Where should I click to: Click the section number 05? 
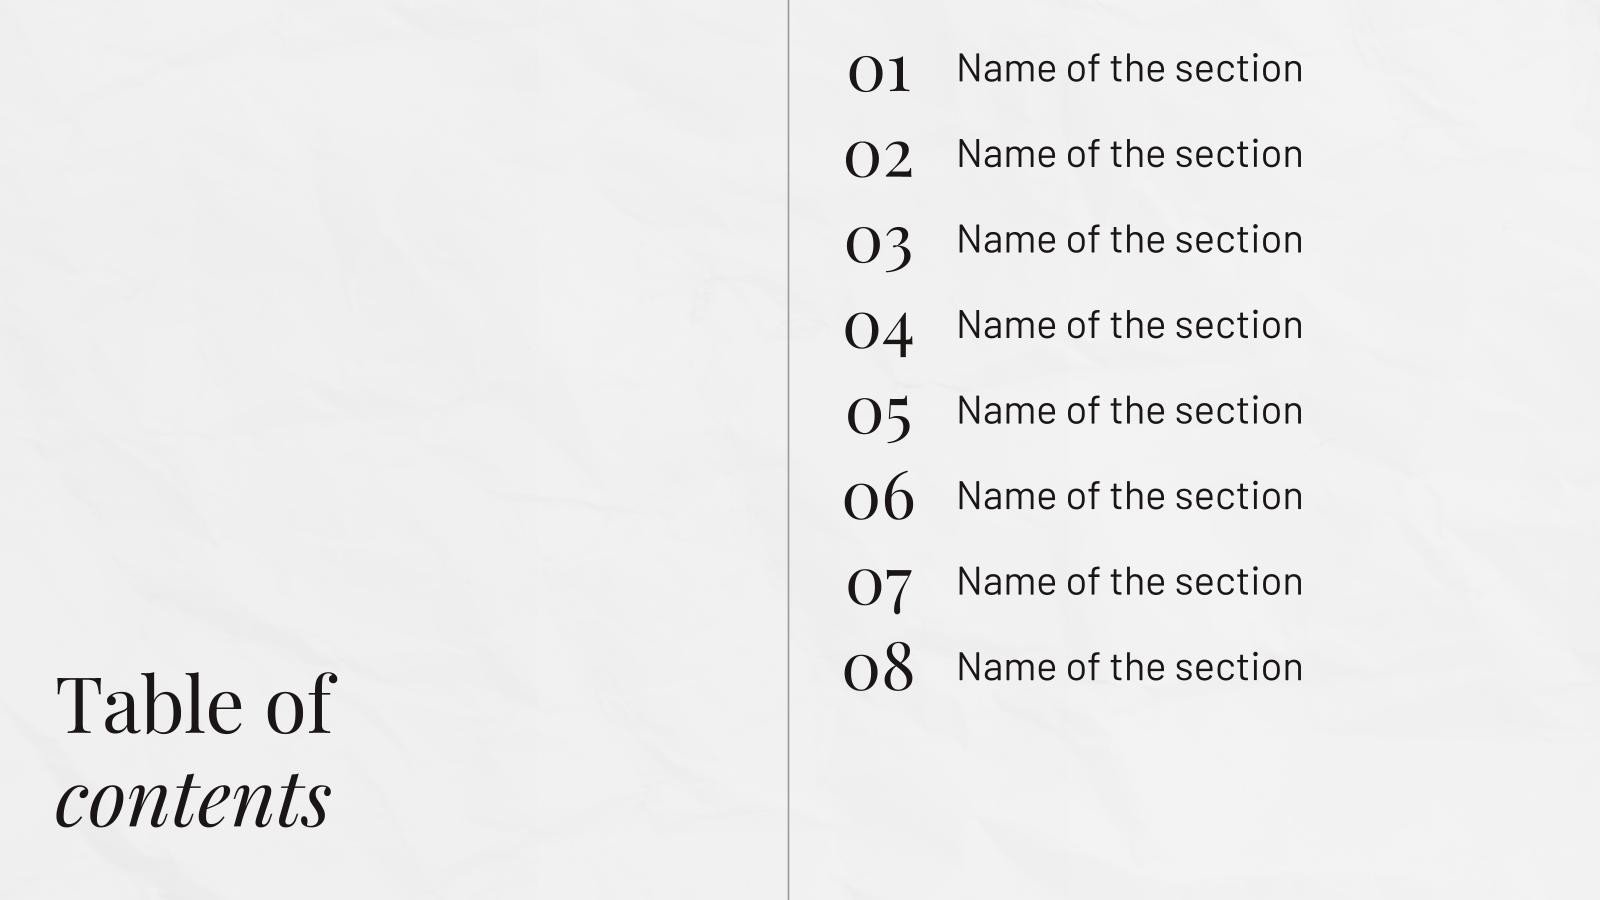(878, 415)
